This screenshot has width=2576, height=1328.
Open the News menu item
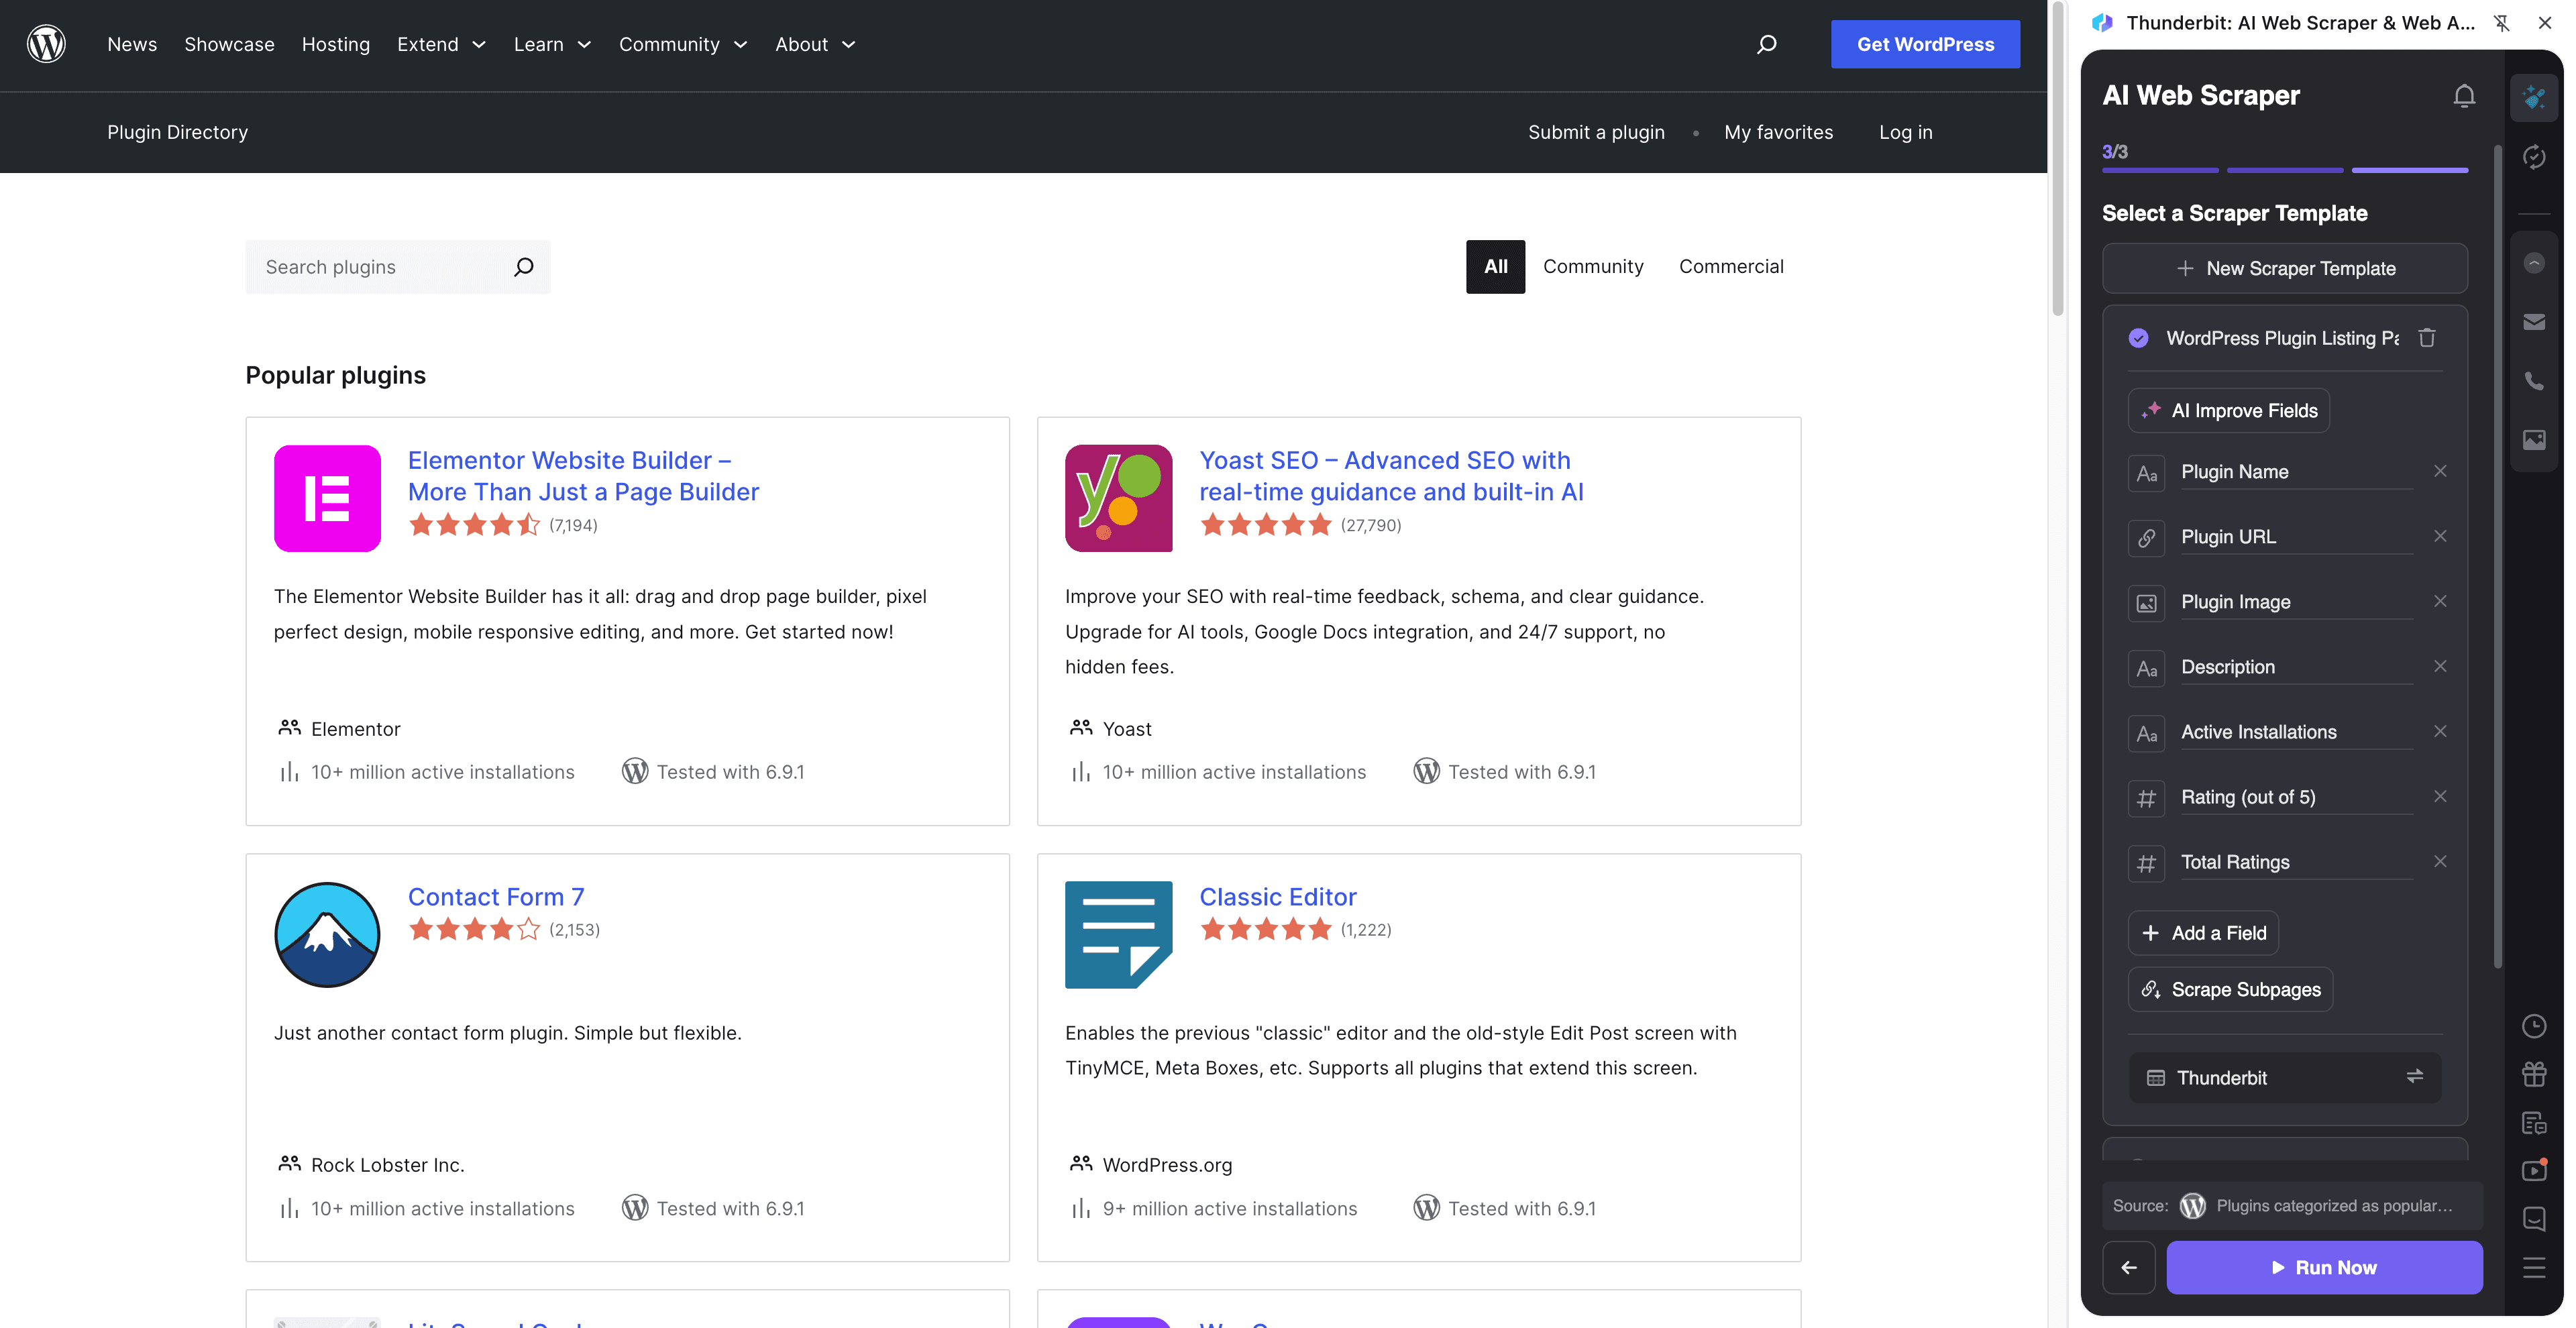tap(131, 44)
